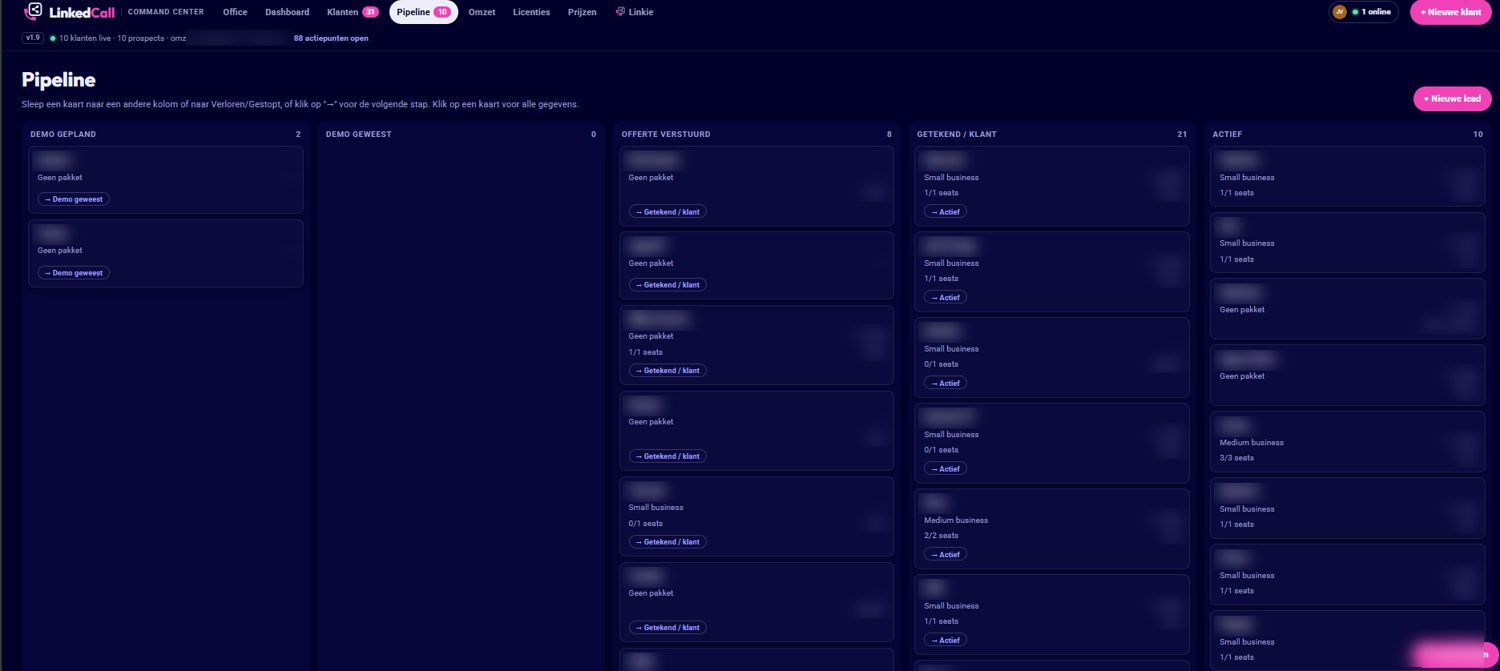Click the Linkie mascot icon in navigation
Viewport: 1500px width, 671px height.
(620, 12)
